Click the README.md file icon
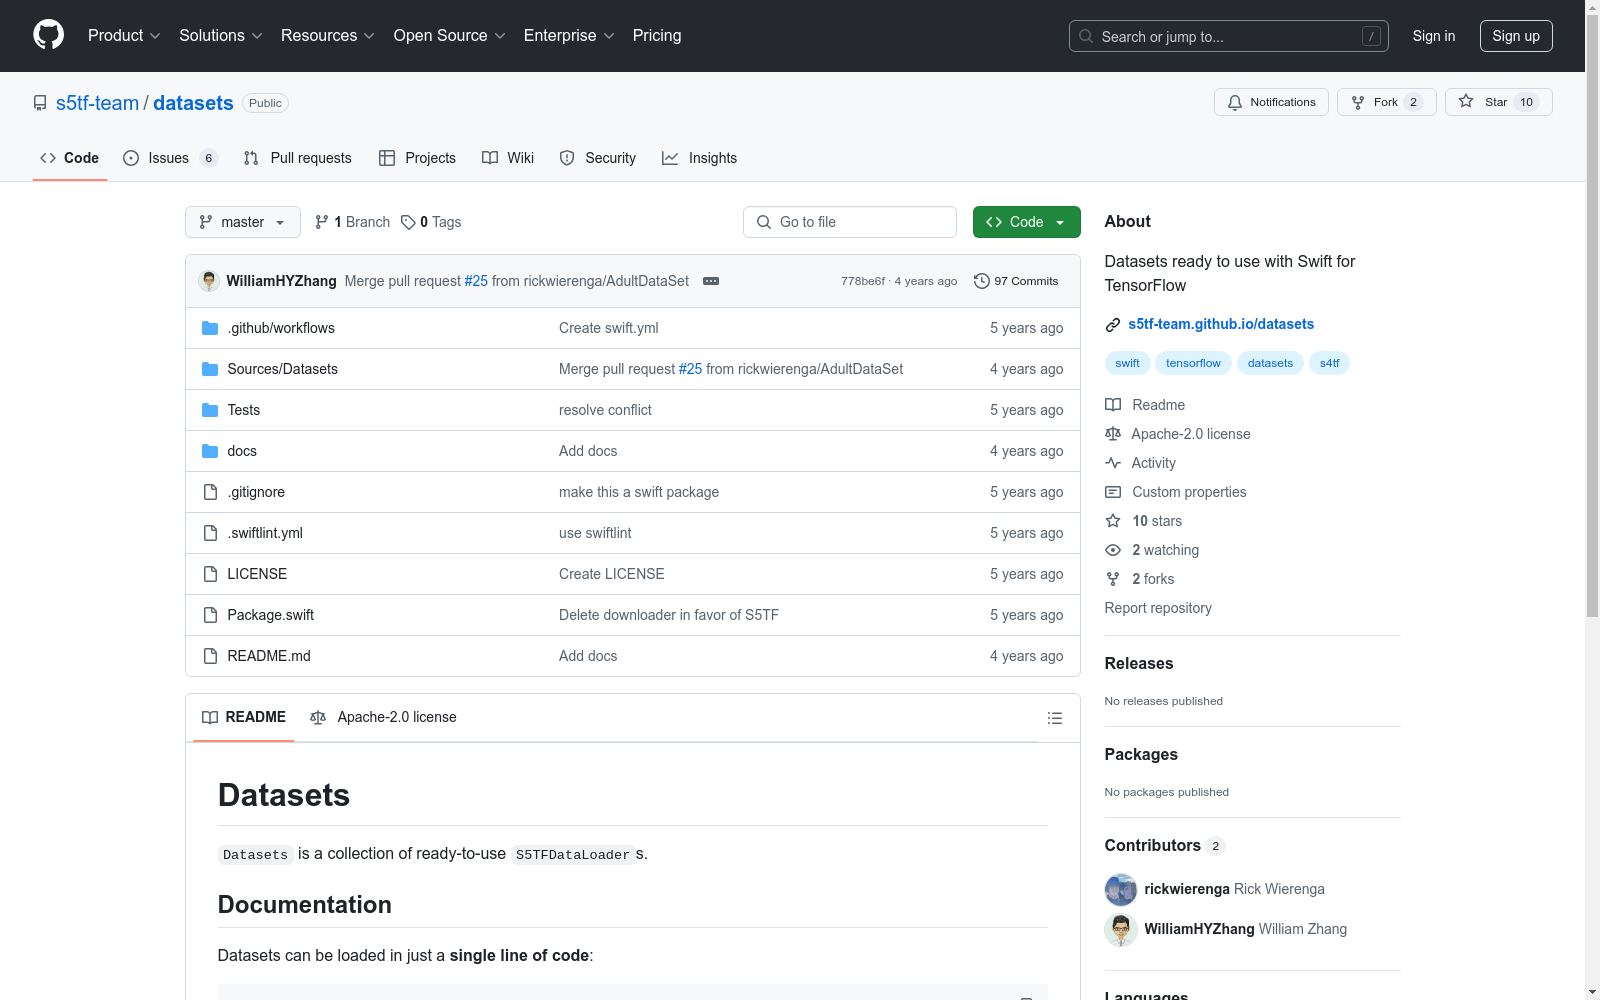Image resolution: width=1600 pixels, height=1000 pixels. tap(210, 656)
